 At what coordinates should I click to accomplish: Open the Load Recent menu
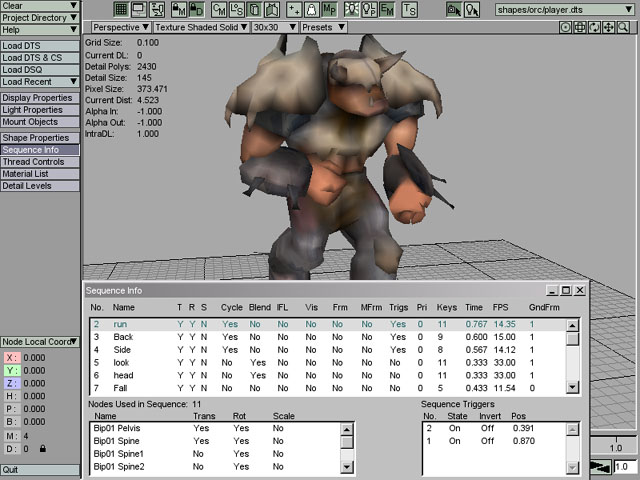[39, 82]
